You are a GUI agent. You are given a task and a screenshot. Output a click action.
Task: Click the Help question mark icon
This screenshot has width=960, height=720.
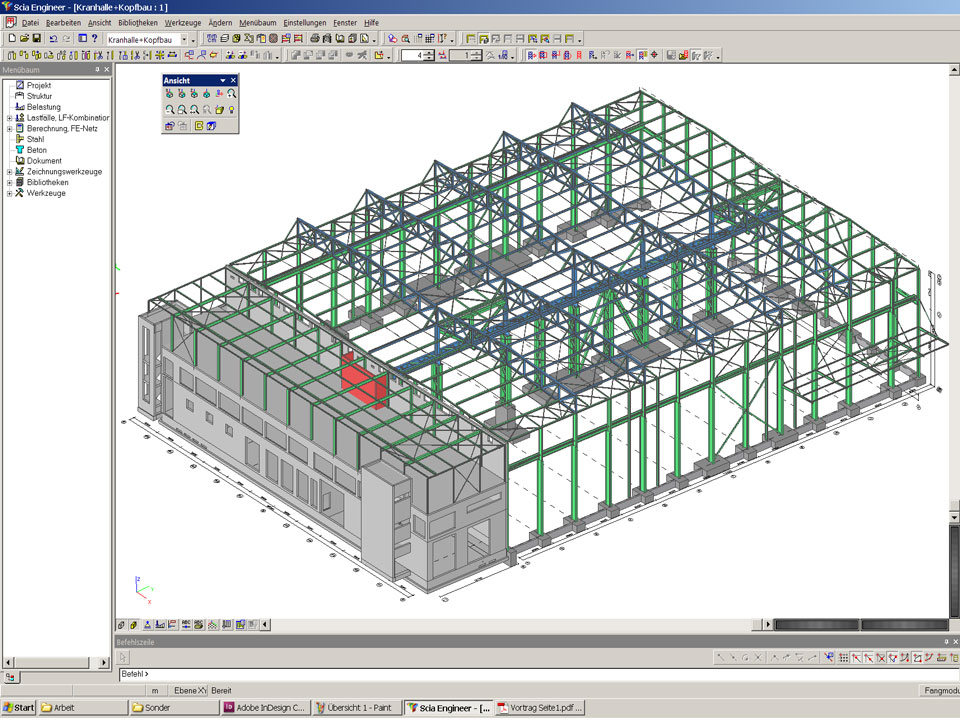tap(94, 38)
